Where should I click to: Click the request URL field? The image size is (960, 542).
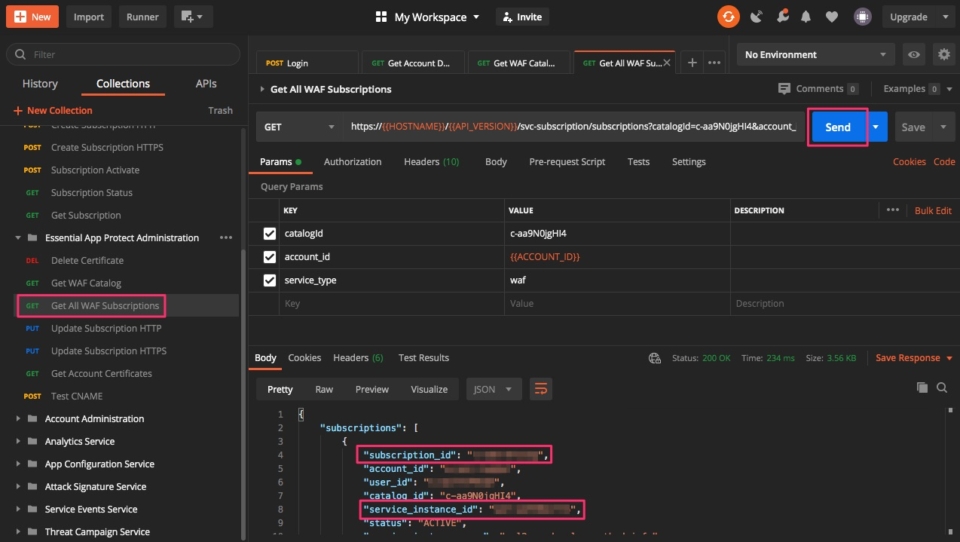[x=573, y=127]
